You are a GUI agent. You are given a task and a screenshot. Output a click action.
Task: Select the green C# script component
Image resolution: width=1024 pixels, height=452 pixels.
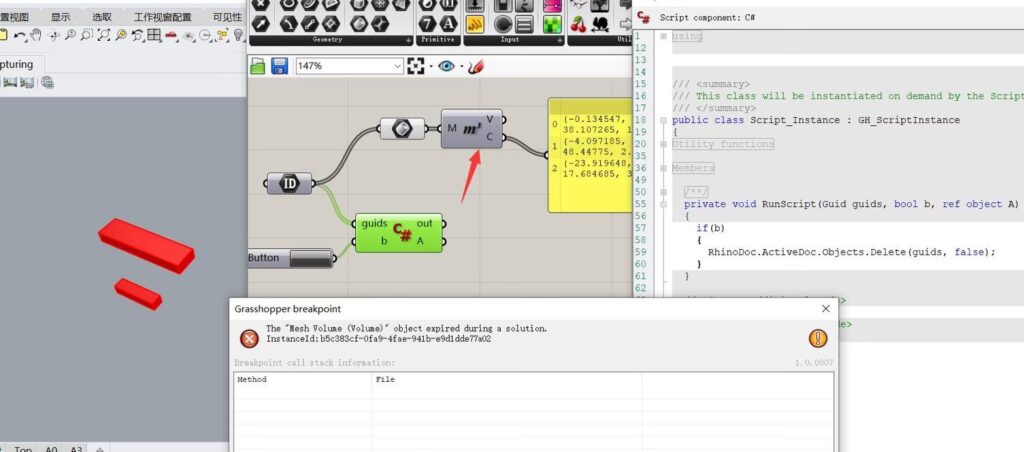(402, 232)
